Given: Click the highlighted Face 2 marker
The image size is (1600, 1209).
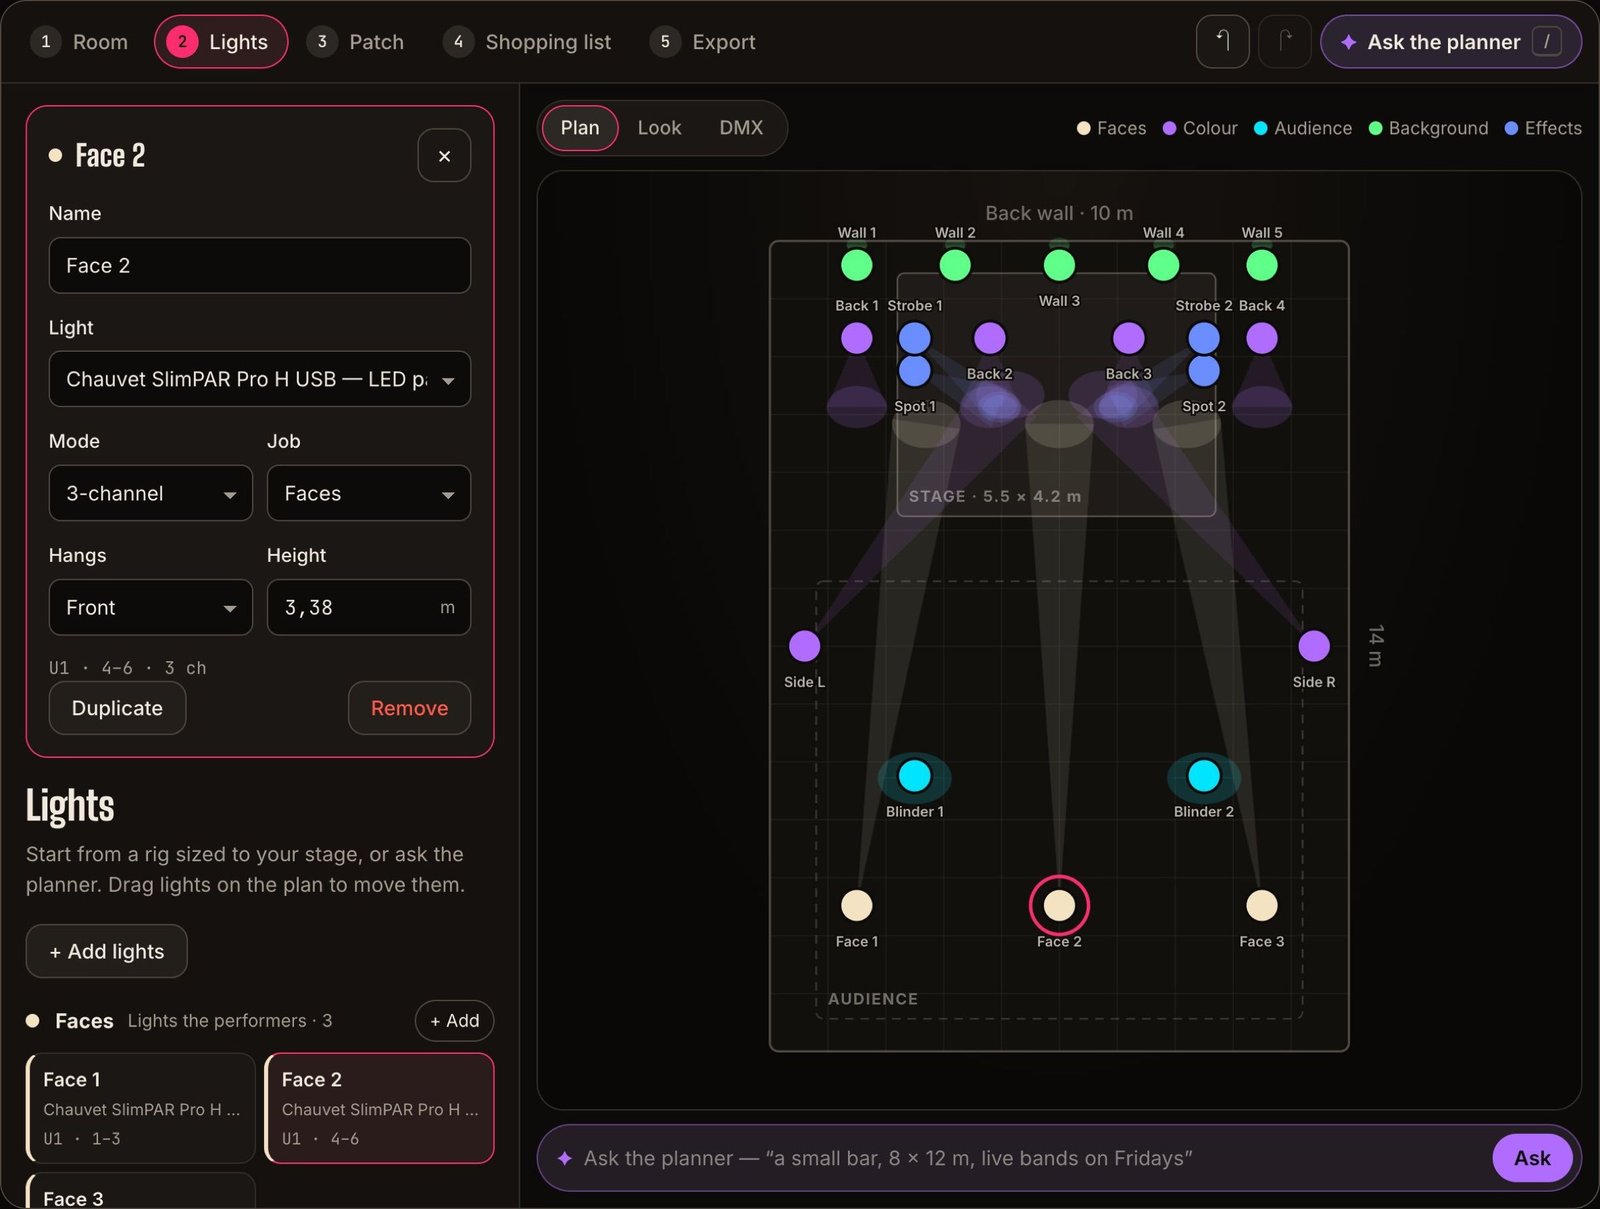Looking at the screenshot, I should tap(1059, 905).
